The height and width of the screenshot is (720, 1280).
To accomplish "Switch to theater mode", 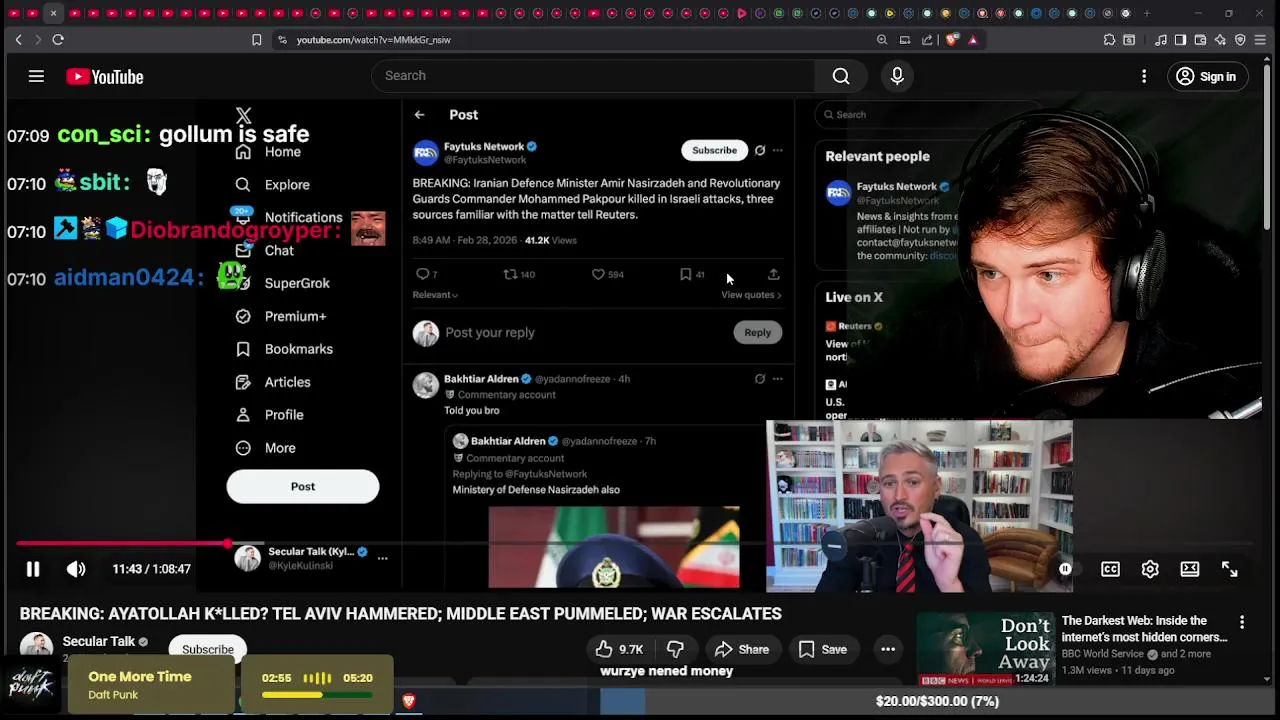I will (1190, 569).
